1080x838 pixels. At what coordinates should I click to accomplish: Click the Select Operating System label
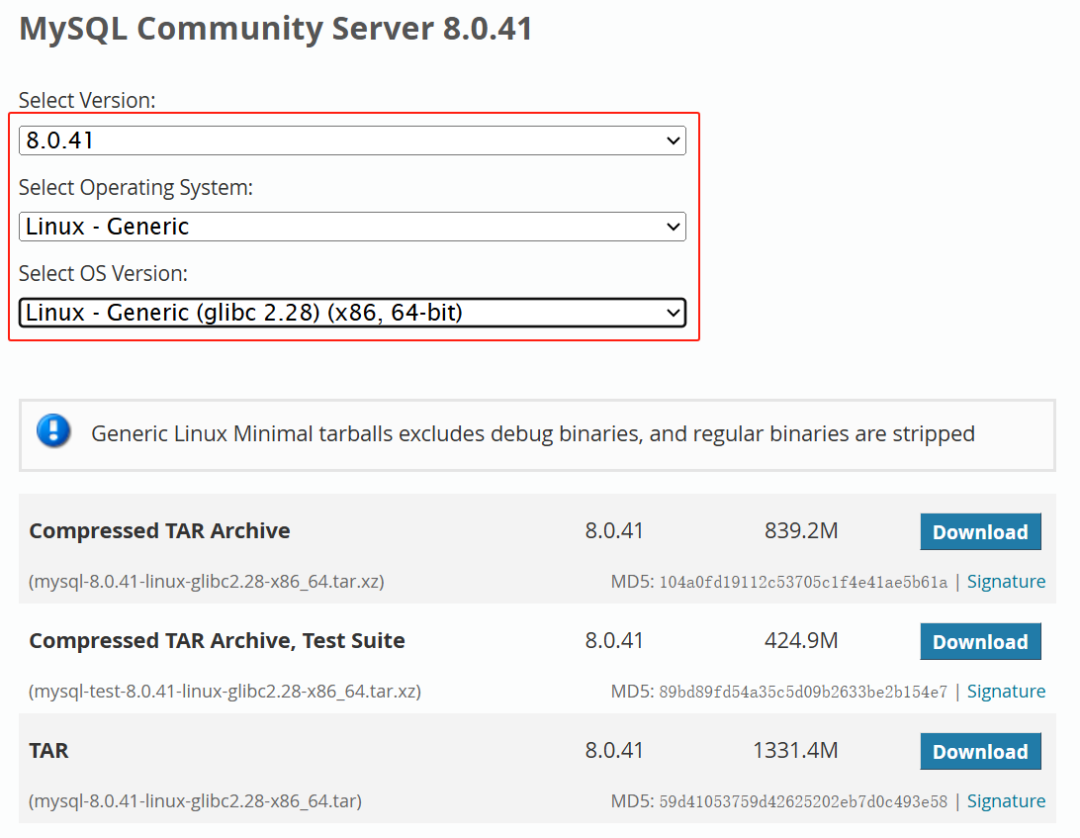(136, 187)
